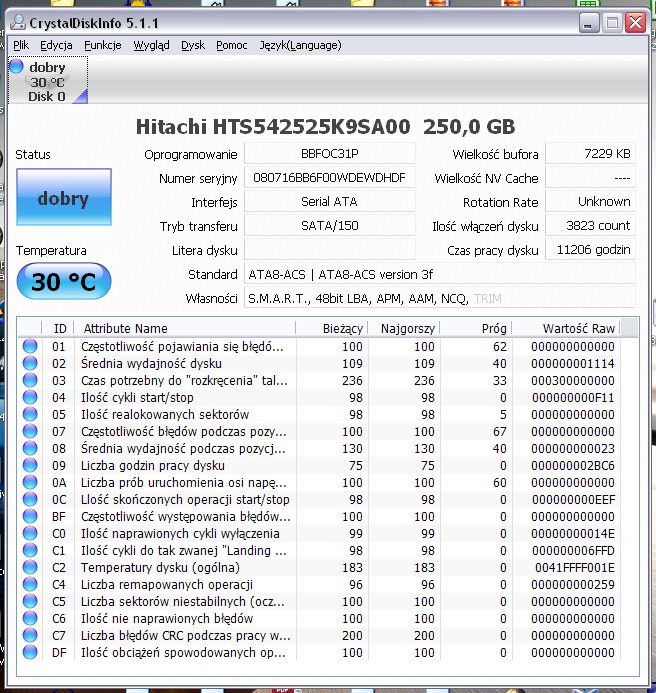Image resolution: width=656 pixels, height=693 pixels.
Task: Click blue status icon of attribute 05
Action: click(30, 414)
